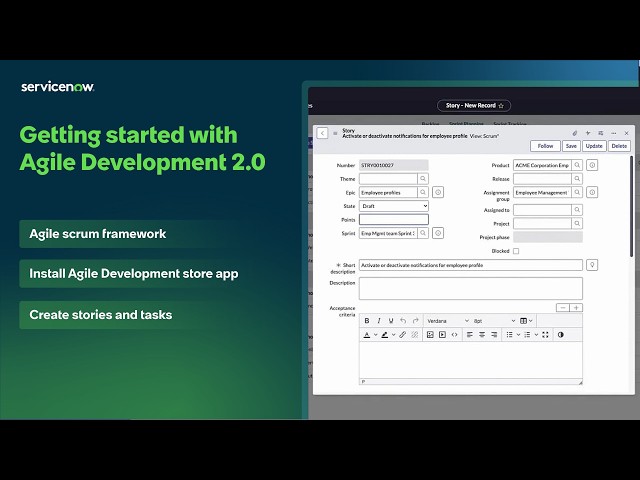This screenshot has width=640, height=480.
Task: Insert a video in the editor
Action: point(442,335)
